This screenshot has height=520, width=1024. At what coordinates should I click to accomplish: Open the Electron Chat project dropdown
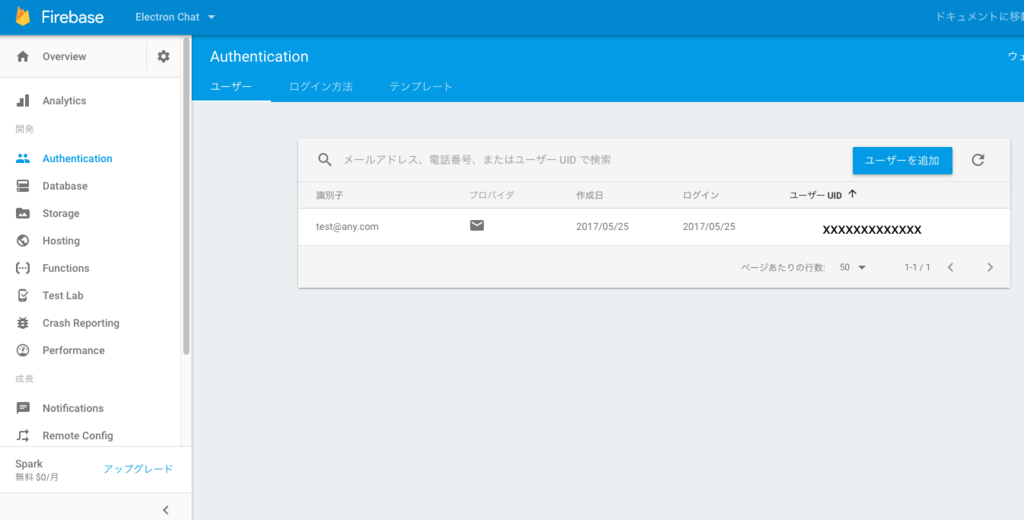175,17
